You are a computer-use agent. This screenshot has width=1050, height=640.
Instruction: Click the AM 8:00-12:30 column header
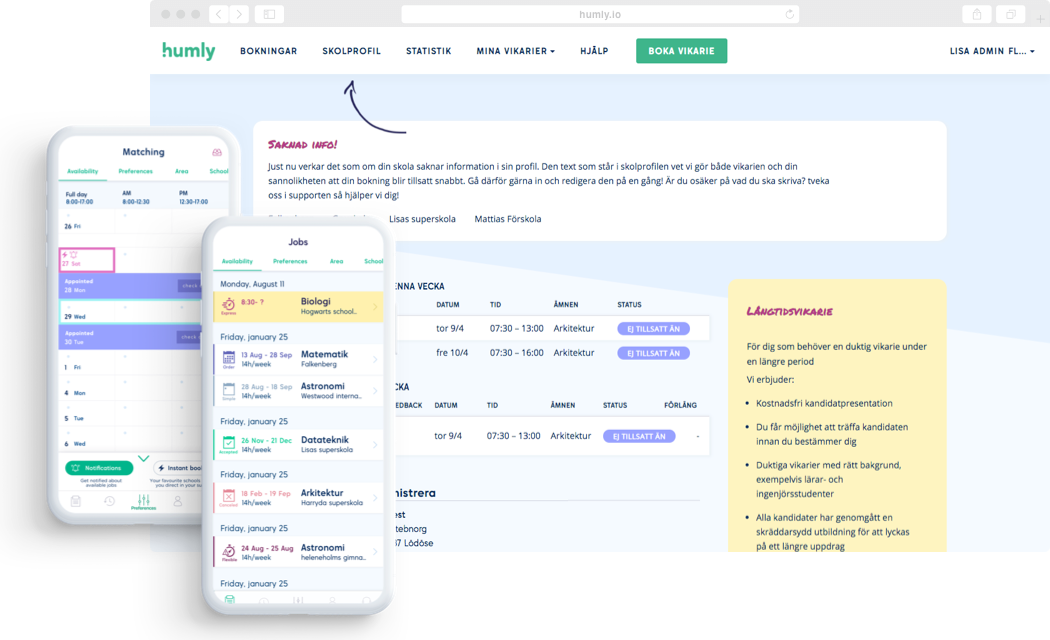tap(136, 197)
